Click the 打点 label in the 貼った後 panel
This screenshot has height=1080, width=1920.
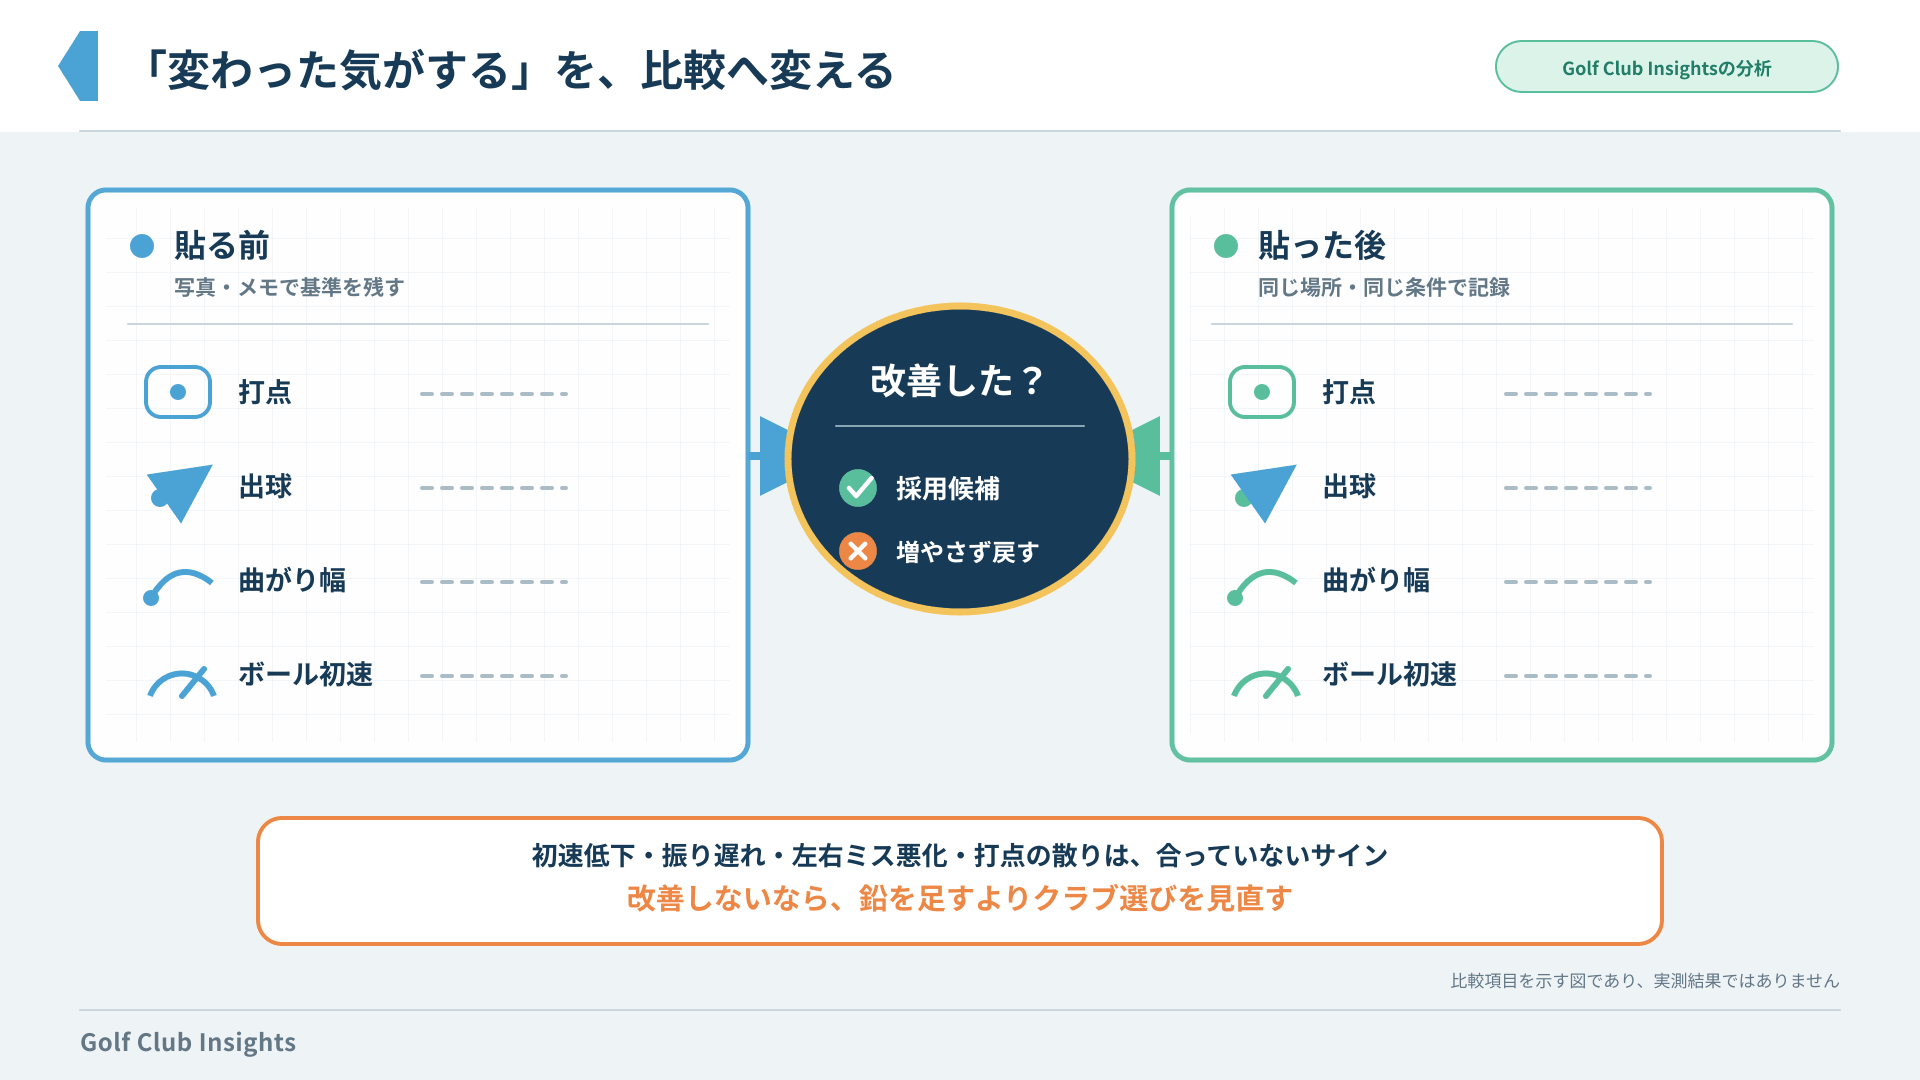[x=1349, y=392]
